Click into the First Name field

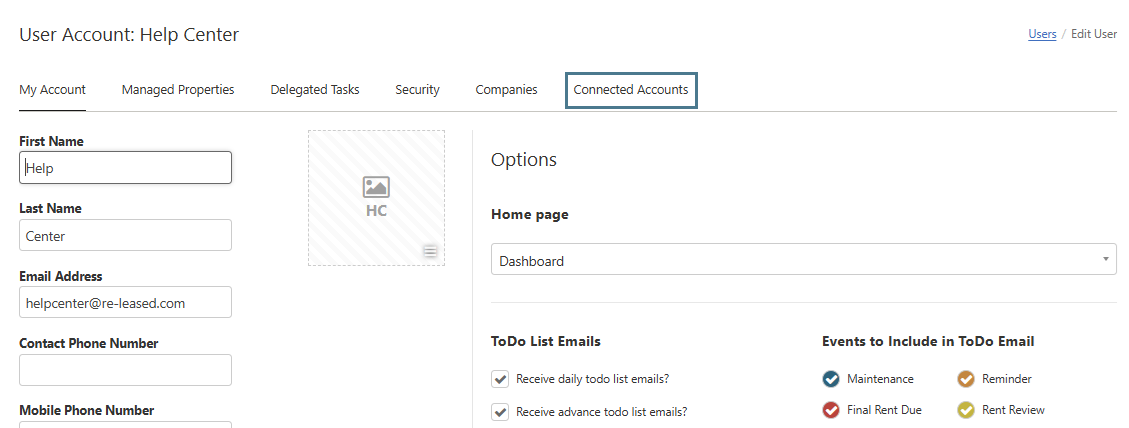[x=126, y=168]
